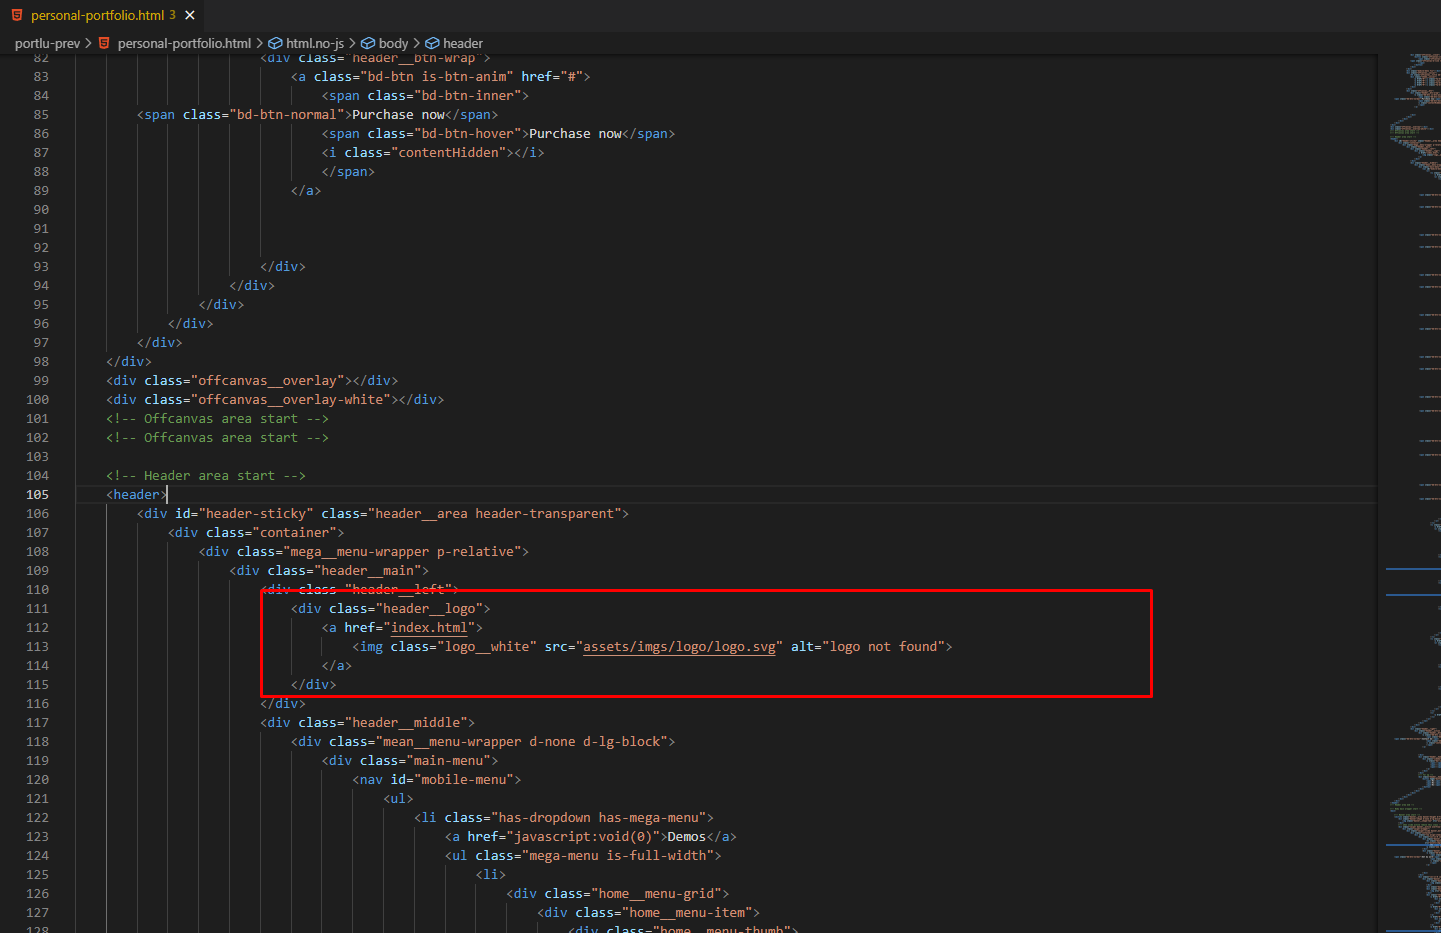Click line number 83 in the gutter

[41, 77]
